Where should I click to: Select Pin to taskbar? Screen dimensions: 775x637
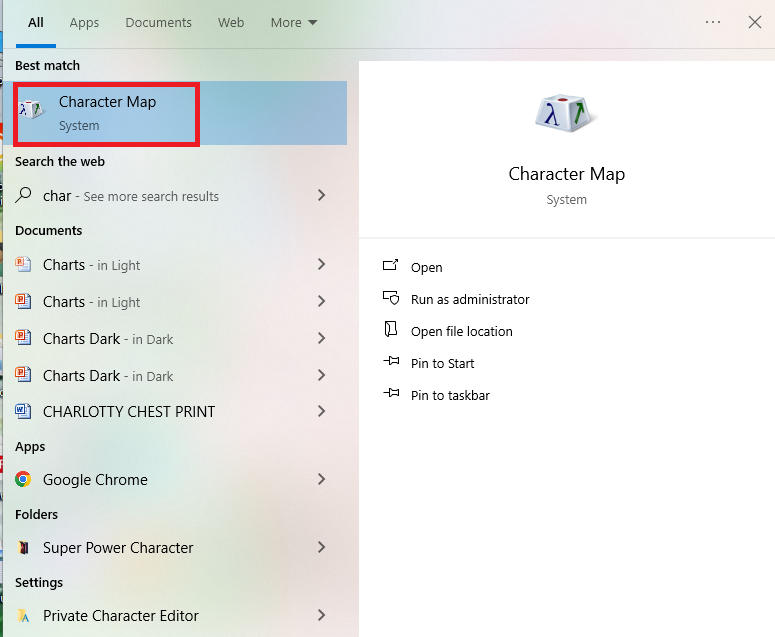[450, 395]
